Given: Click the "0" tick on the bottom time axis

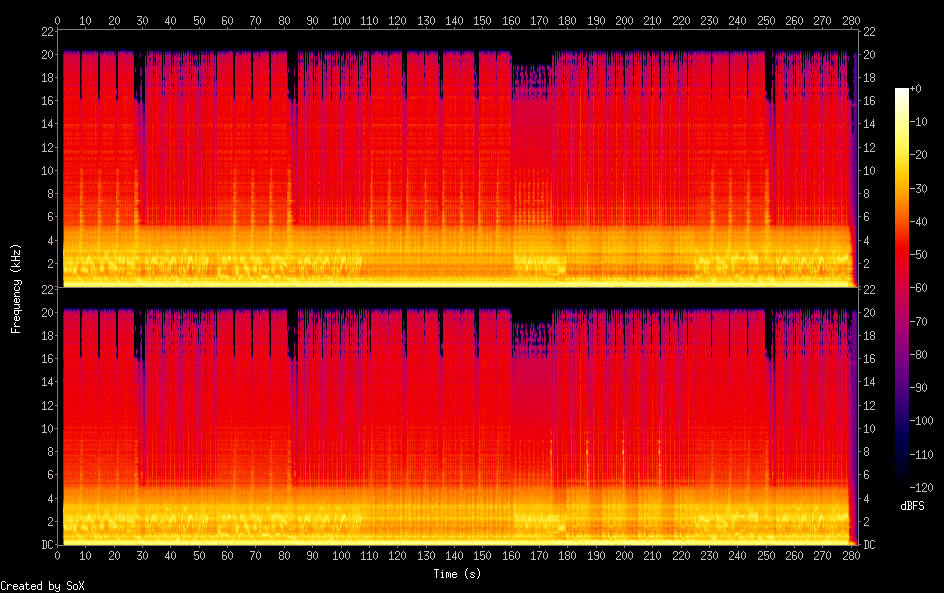Looking at the screenshot, I should 58,555.
